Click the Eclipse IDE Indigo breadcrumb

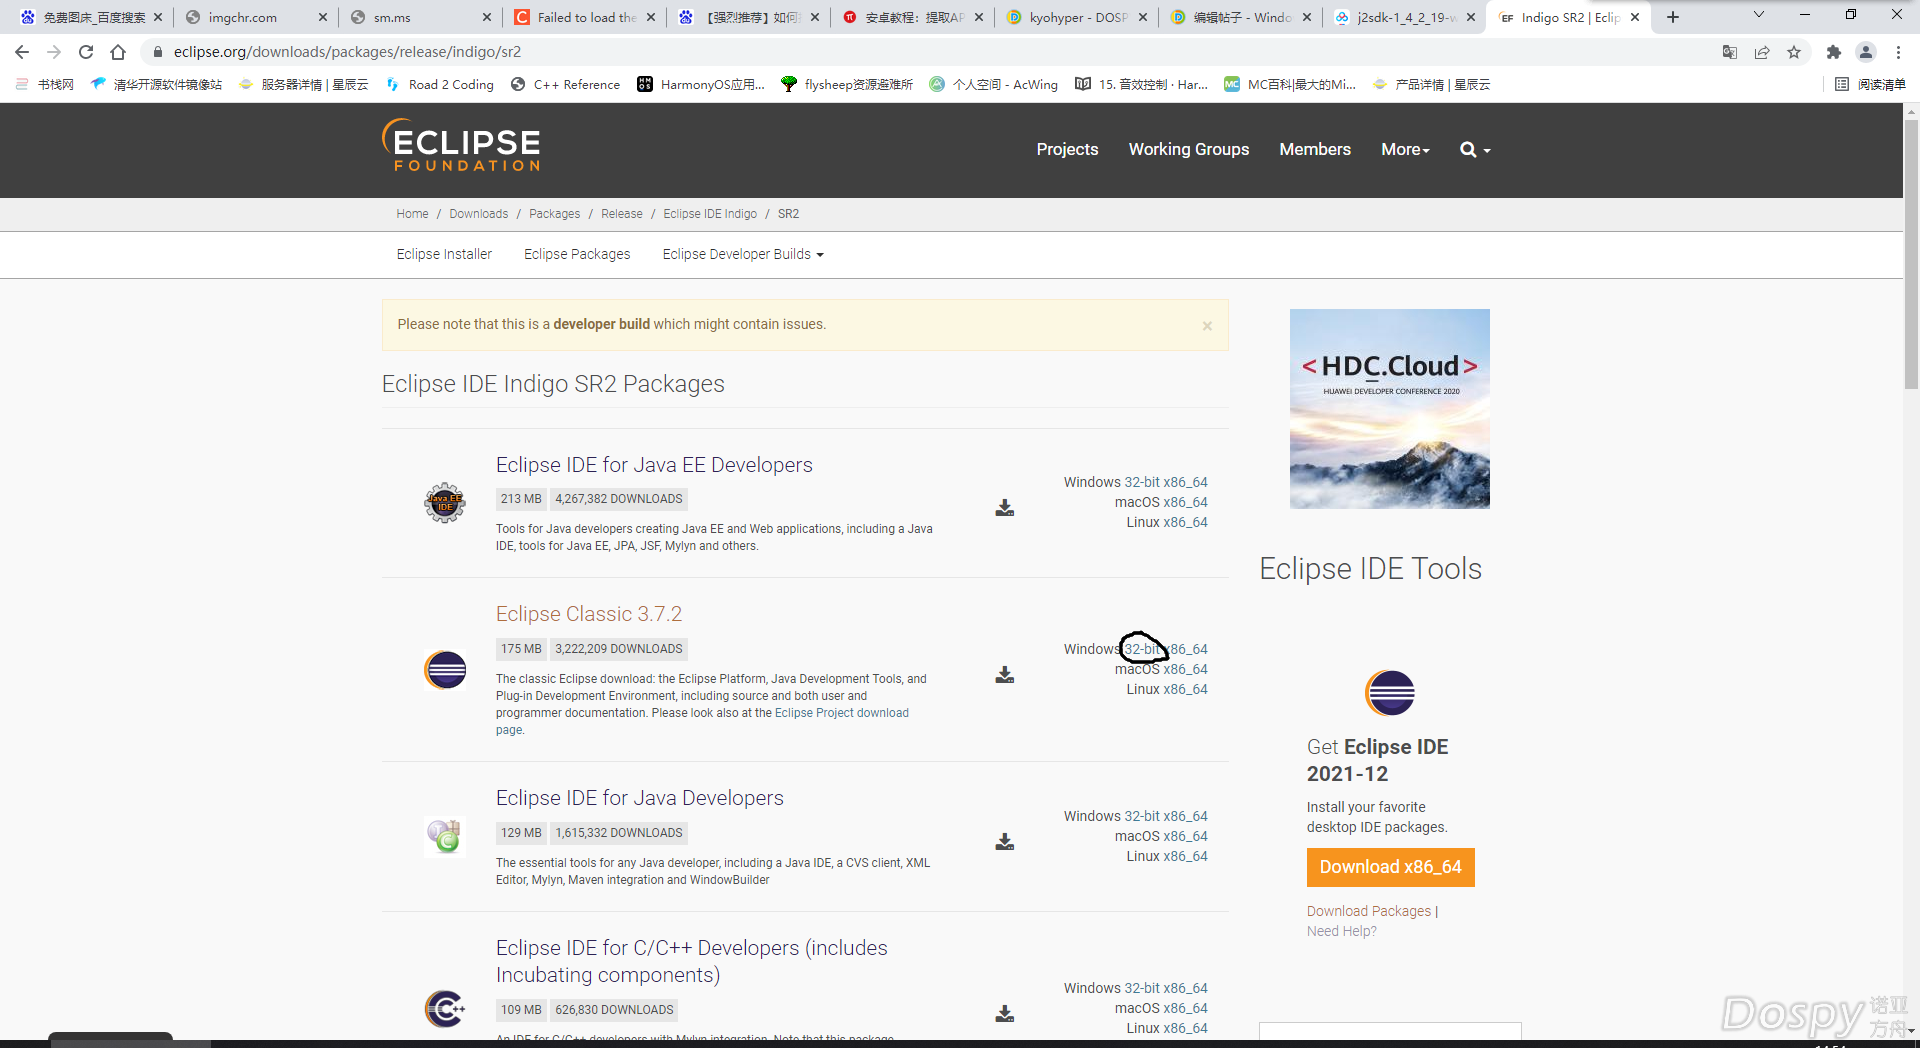pyautogui.click(x=710, y=214)
